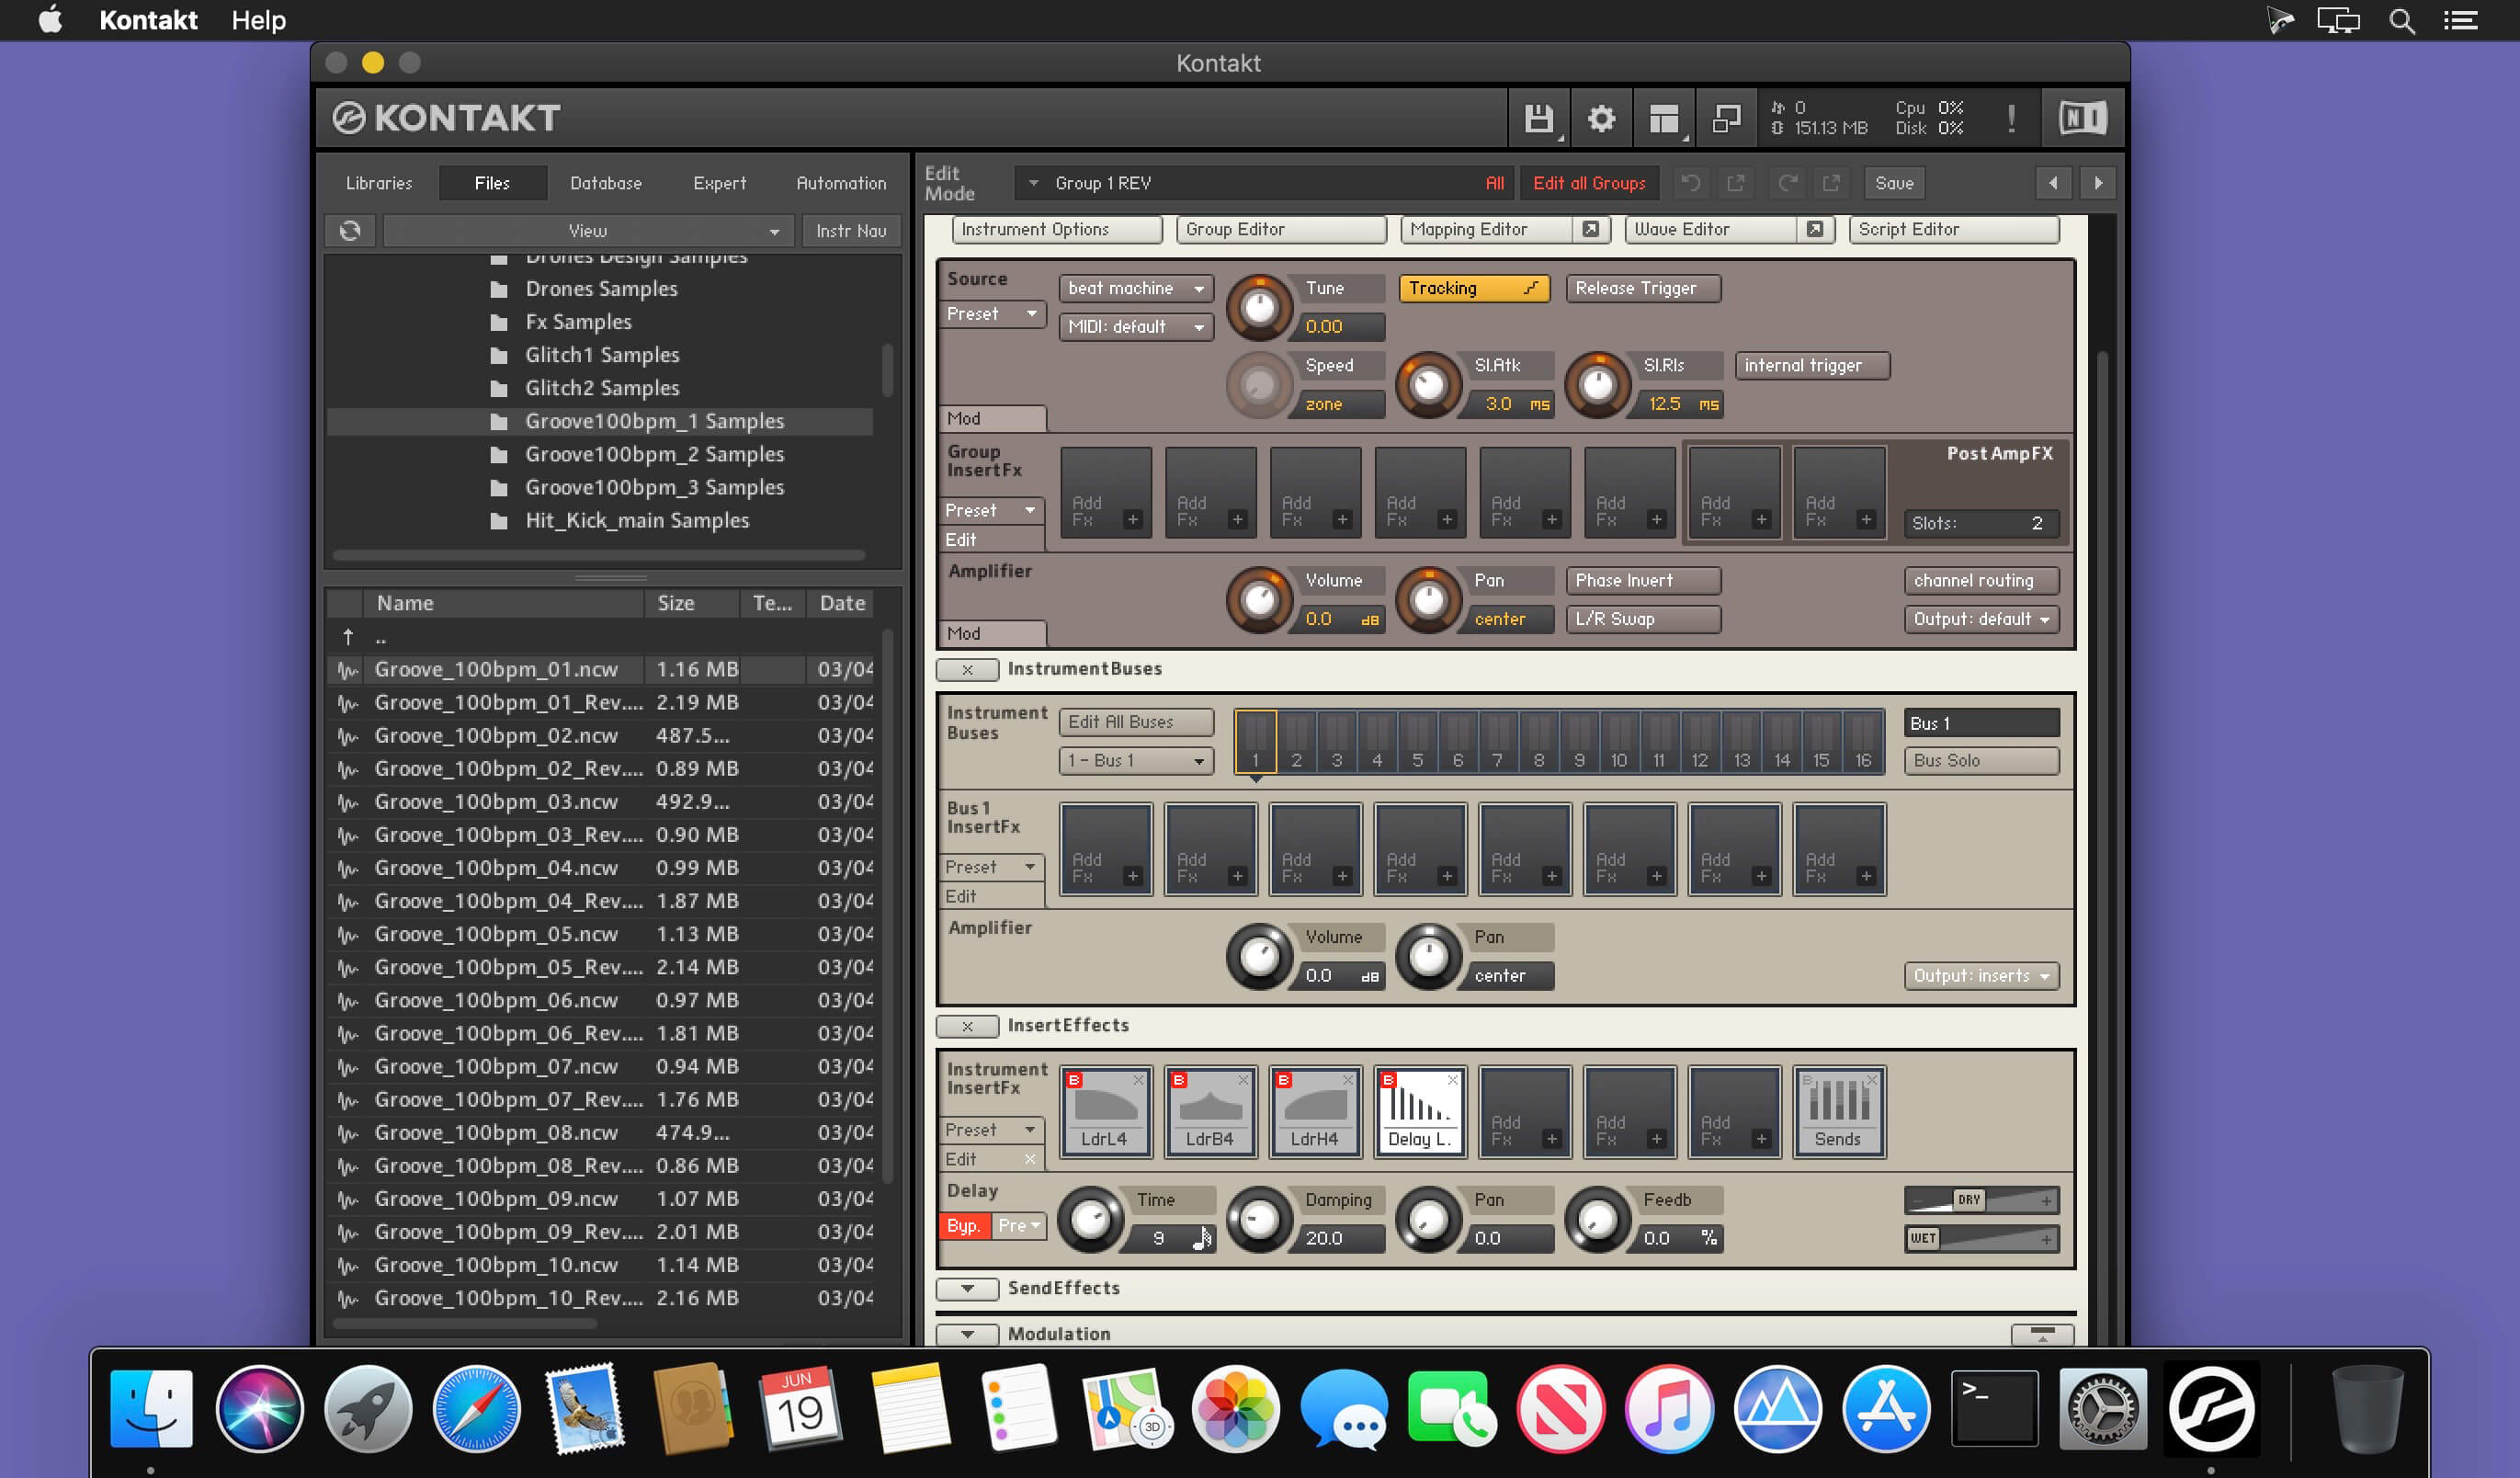Open the 1 - Bus 1 selector dropdown
The image size is (2520, 1478).
(1136, 760)
